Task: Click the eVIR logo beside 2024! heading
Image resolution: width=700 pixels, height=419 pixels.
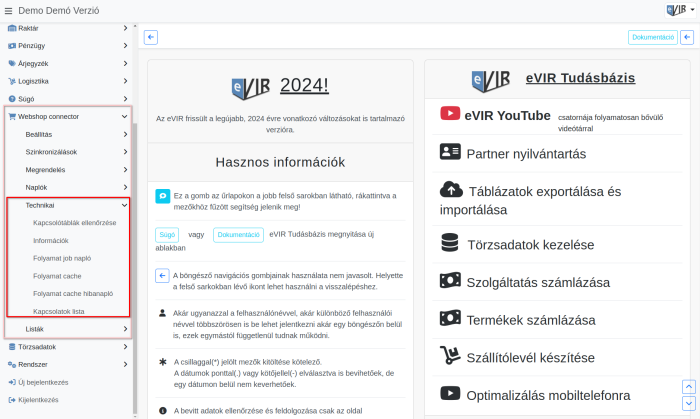Action: click(x=250, y=88)
